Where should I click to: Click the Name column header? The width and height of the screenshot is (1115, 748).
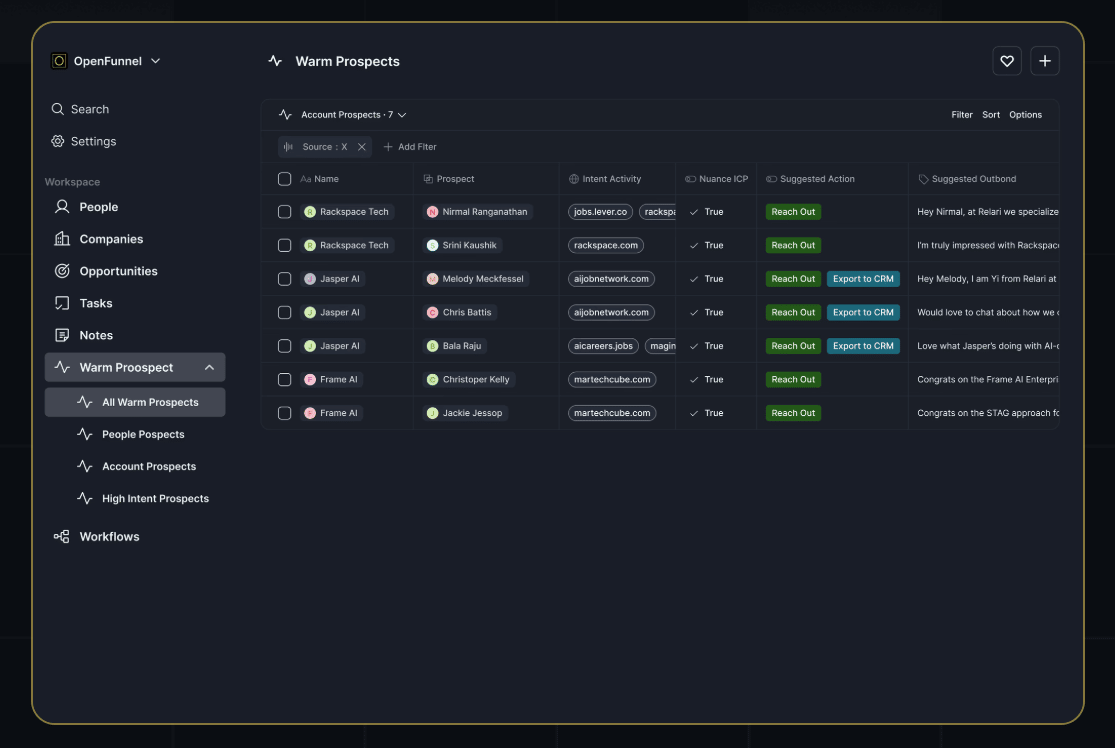[x=319, y=179]
